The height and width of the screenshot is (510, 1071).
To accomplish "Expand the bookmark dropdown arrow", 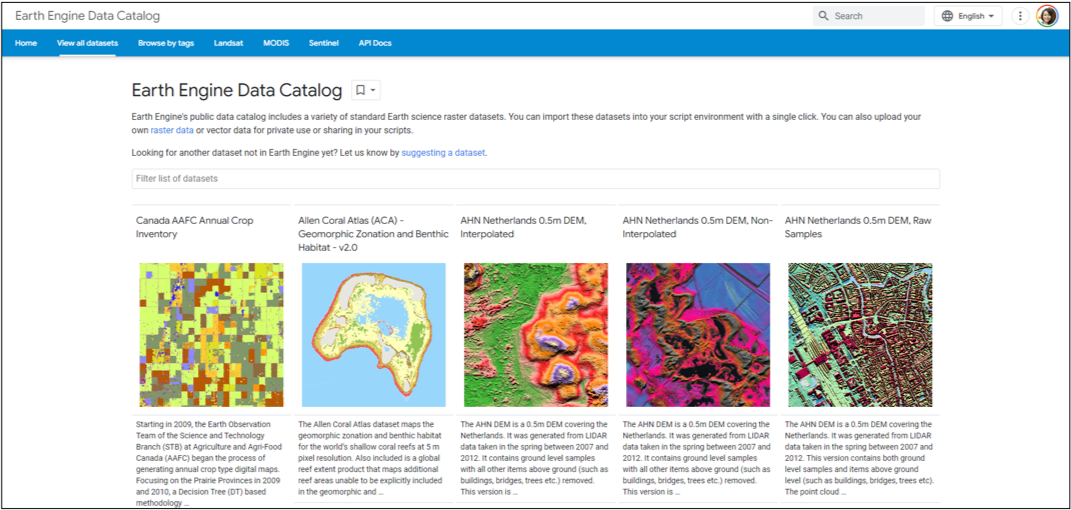I will [x=374, y=90].
